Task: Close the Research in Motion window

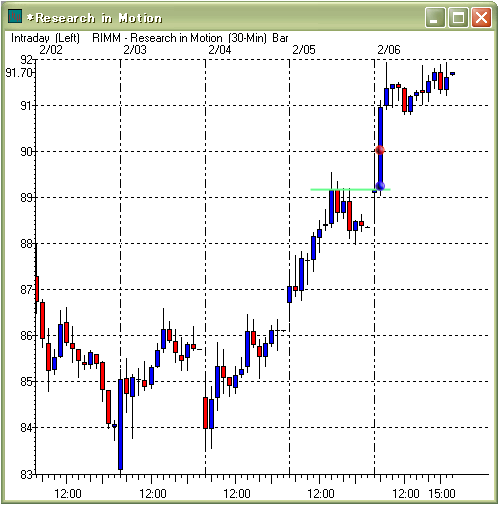Action: click(481, 17)
